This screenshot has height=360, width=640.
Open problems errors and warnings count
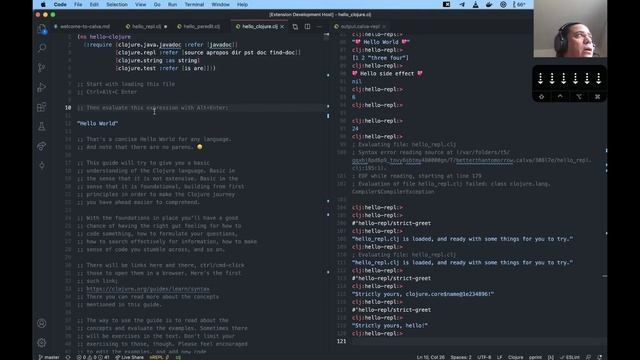click(x=93, y=357)
